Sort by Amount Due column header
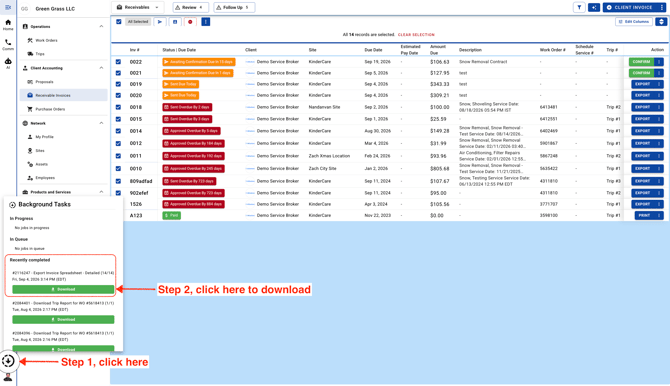Viewport: 670px width, 386px height. click(x=438, y=50)
